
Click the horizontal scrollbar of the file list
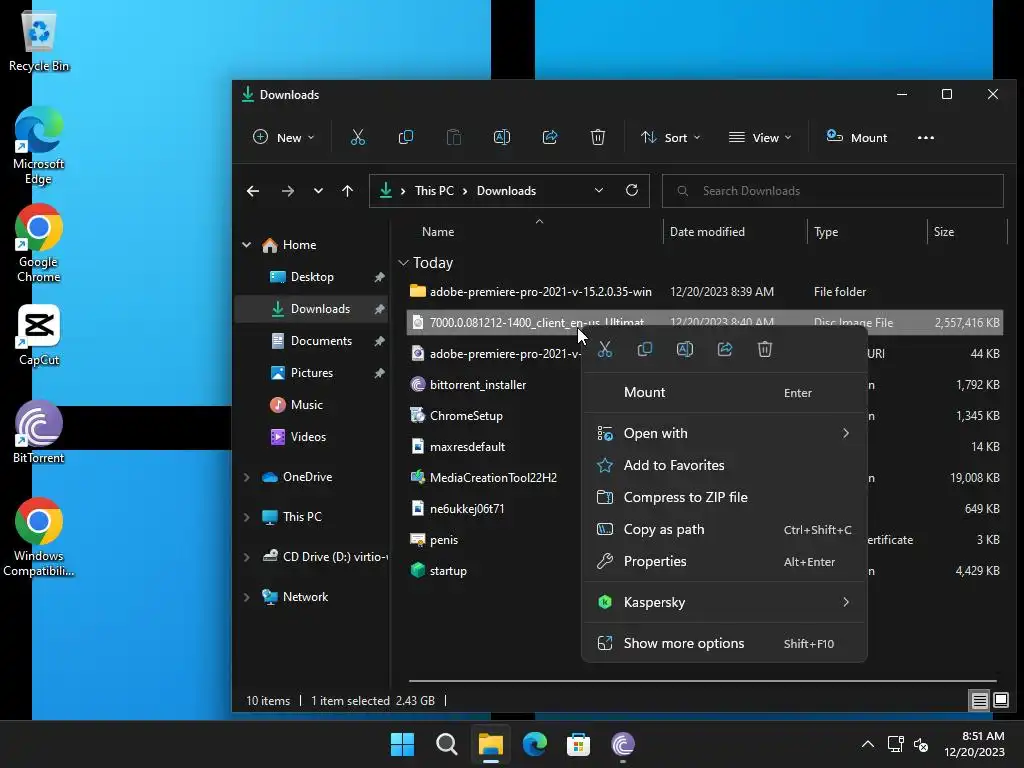point(702,680)
